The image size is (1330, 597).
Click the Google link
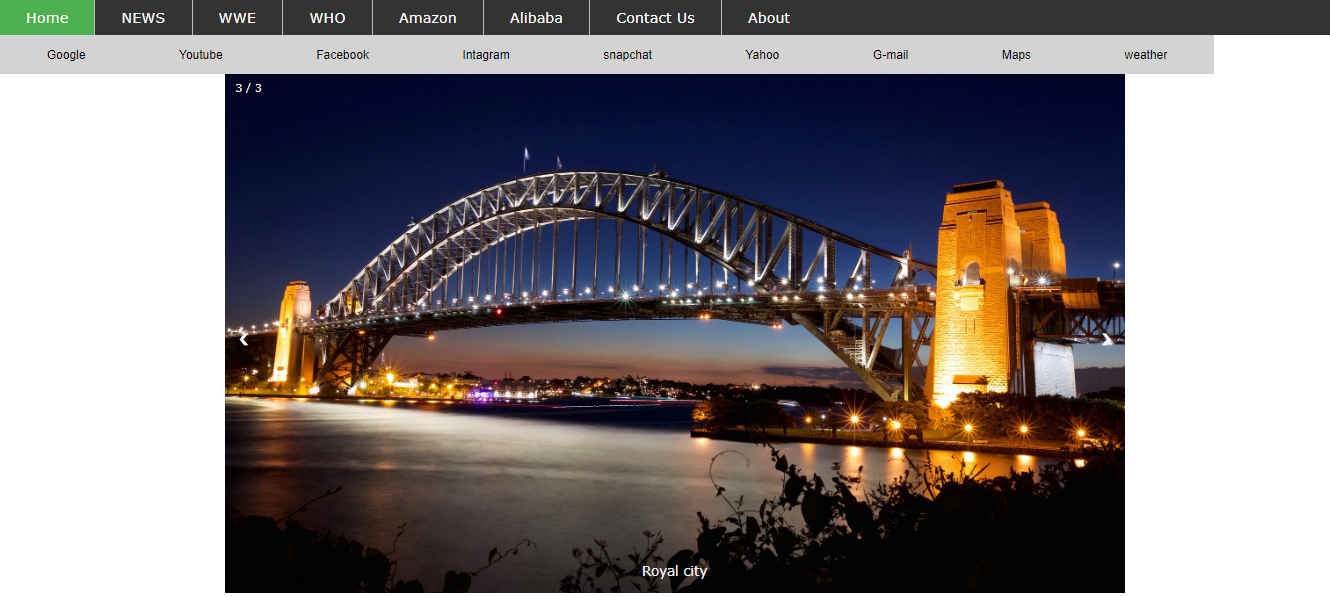pyautogui.click(x=66, y=55)
